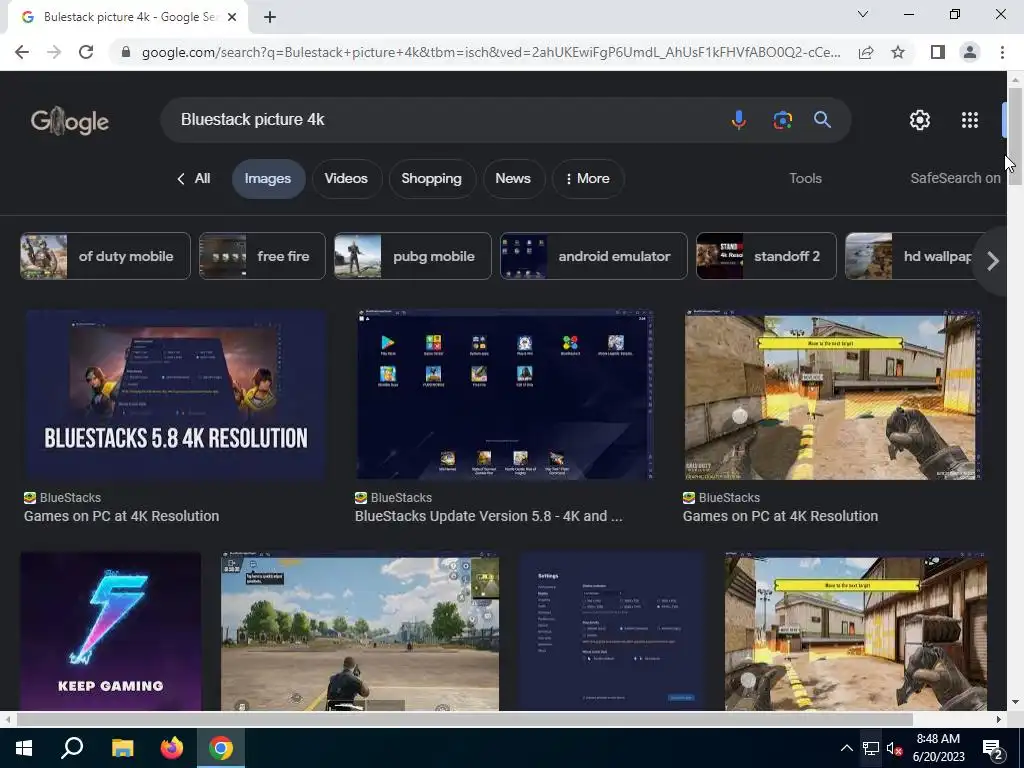Click Chrome taskbar icon
This screenshot has height=768, width=1024.
click(x=221, y=748)
